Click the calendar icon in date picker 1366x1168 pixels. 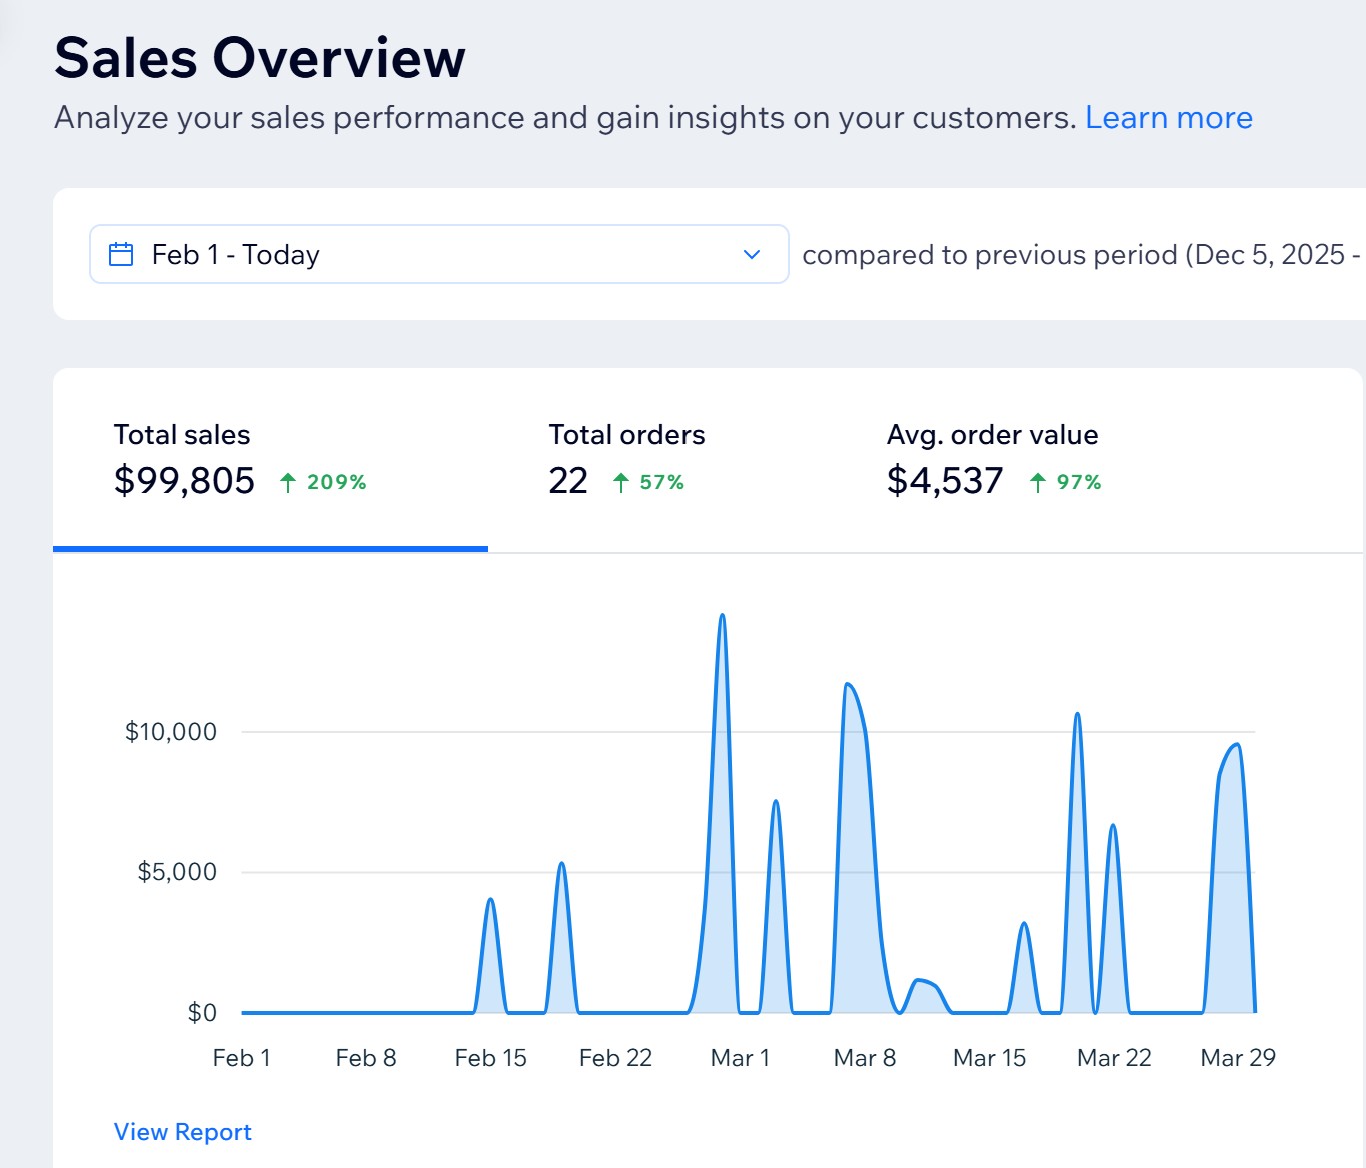pyautogui.click(x=121, y=254)
